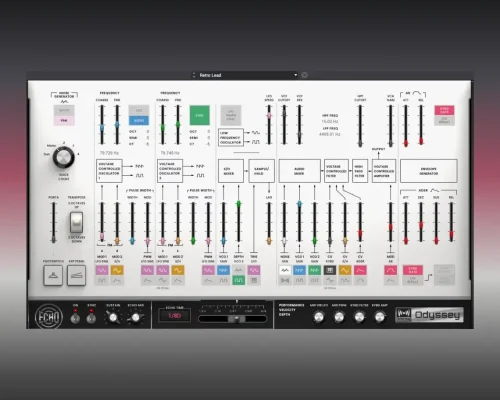Image resolution: width=500 pixels, height=400 pixels.
Task: Step presets with the arrows left of Retro Lead
Action: pos(194,75)
